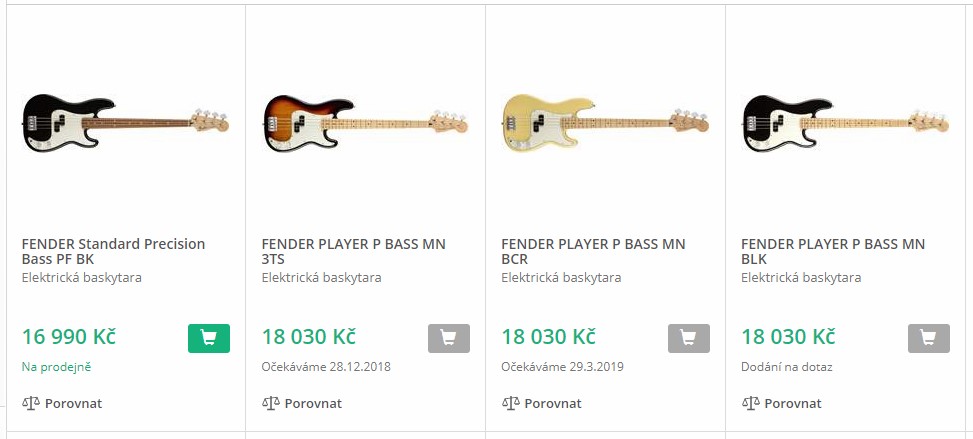View sunburst 3TS bass guitar image
Viewport: 973px width, 439px height.
tap(365, 124)
